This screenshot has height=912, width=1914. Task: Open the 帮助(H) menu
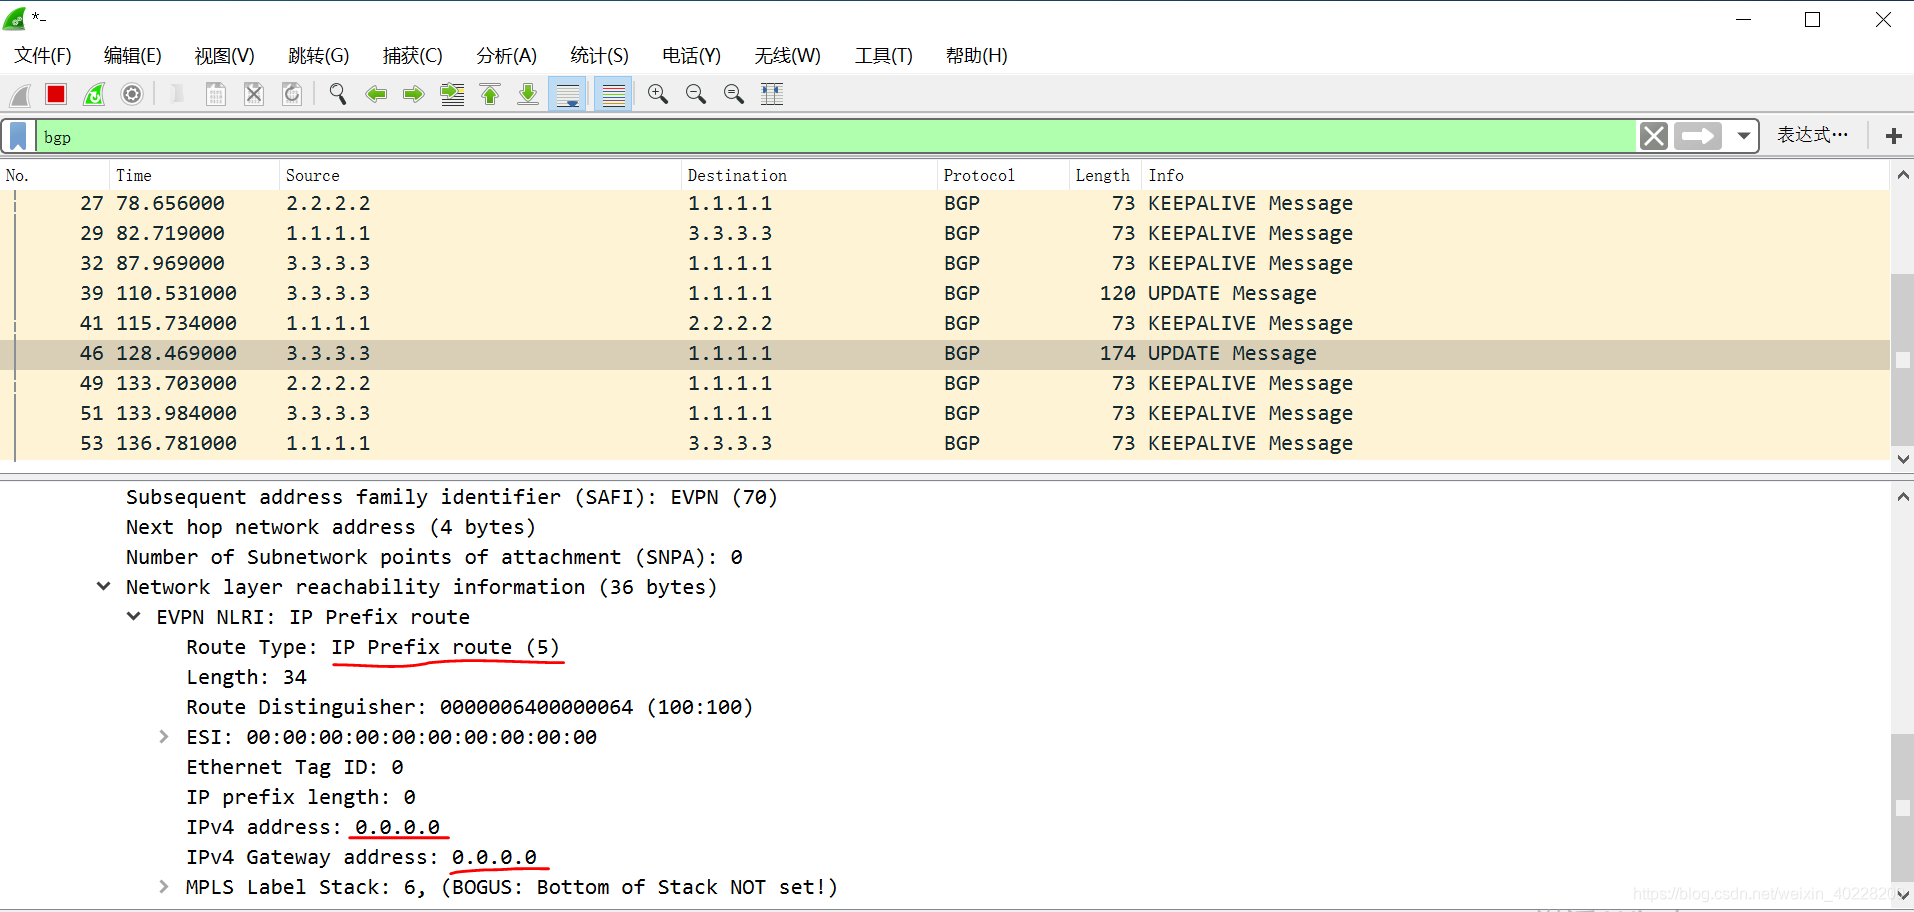(x=976, y=56)
